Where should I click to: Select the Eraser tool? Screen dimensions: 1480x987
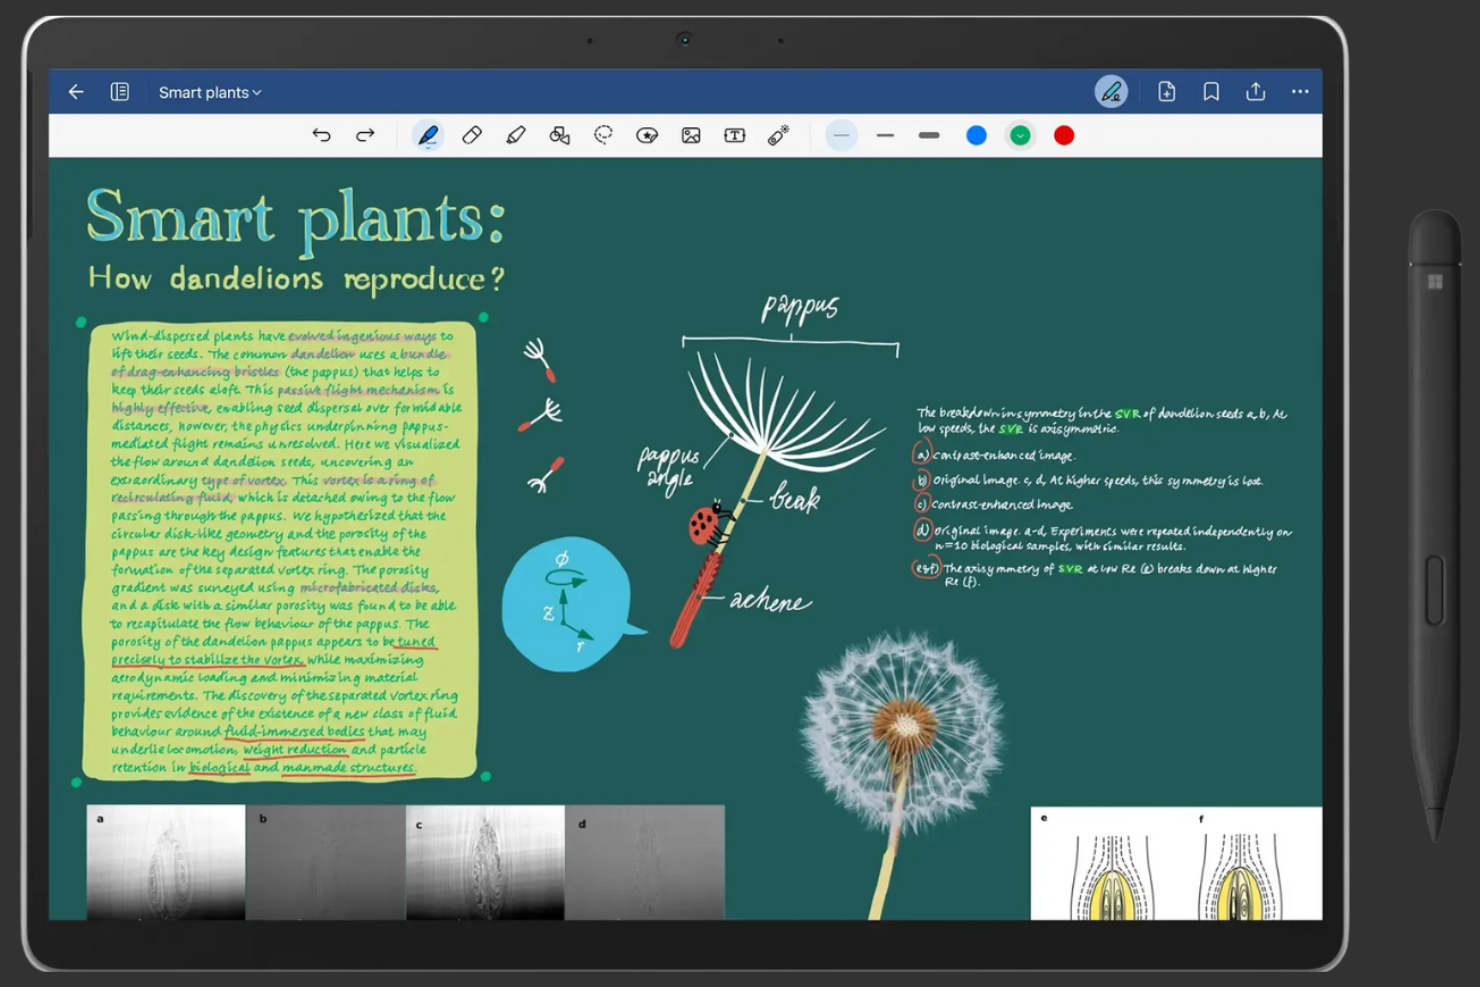coord(472,135)
